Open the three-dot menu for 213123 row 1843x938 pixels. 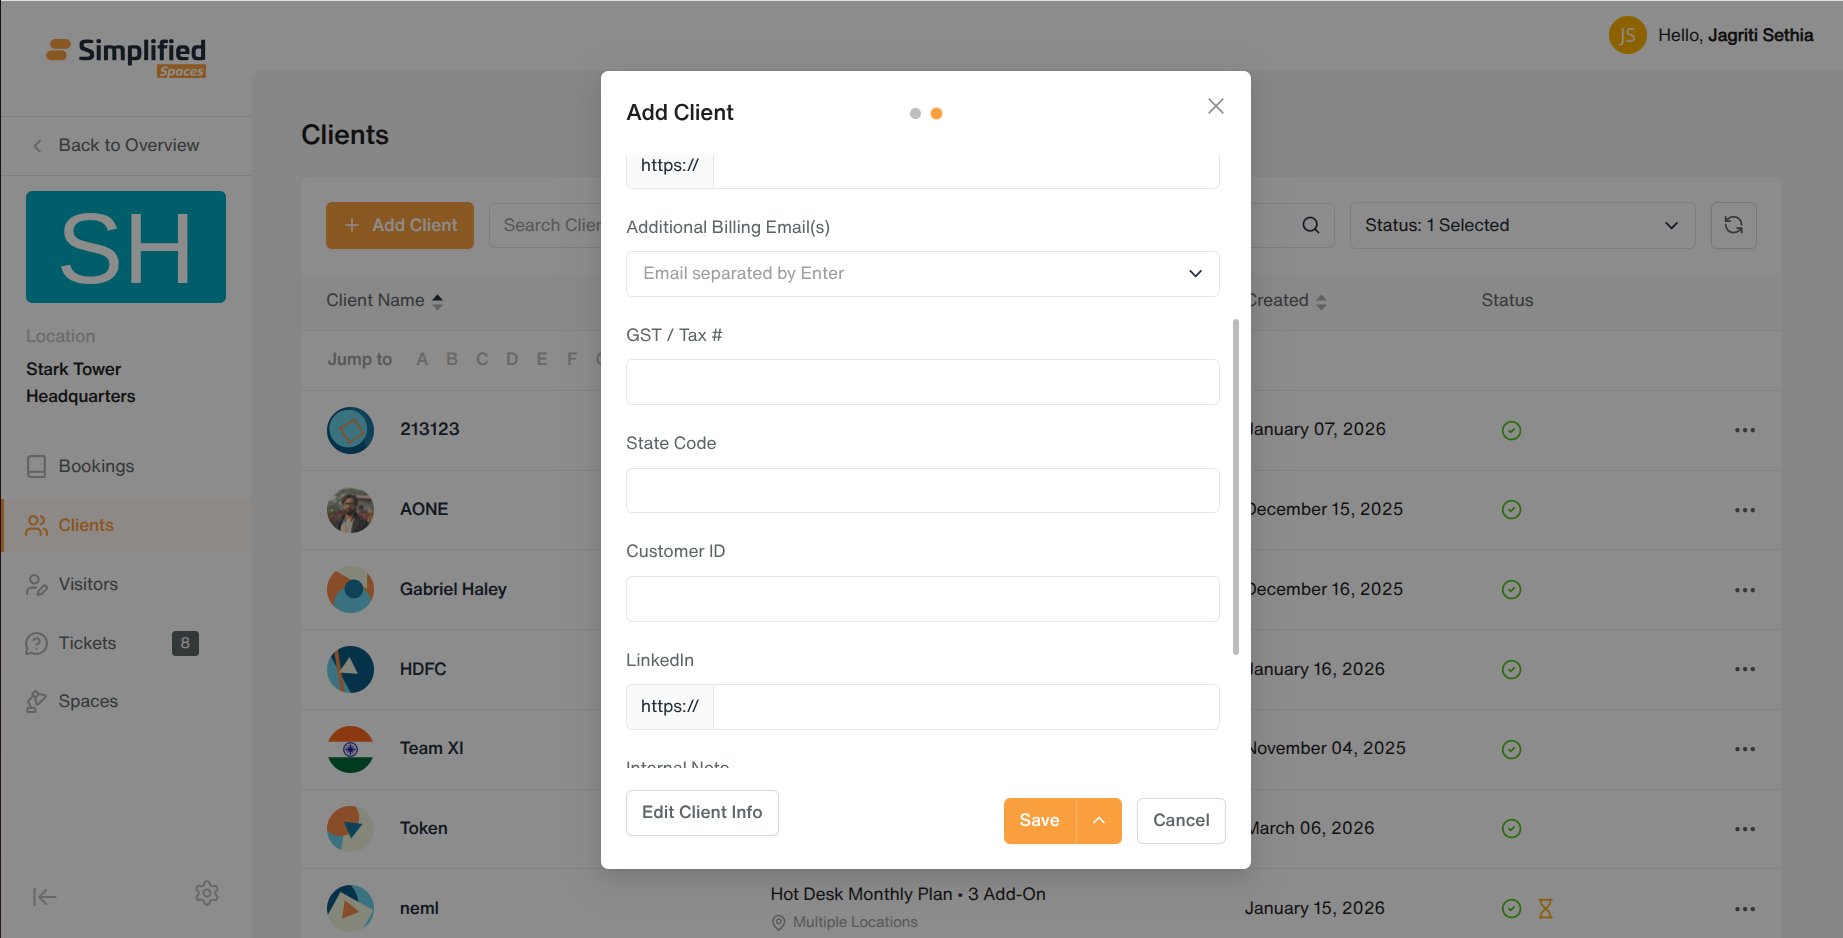(x=1745, y=430)
